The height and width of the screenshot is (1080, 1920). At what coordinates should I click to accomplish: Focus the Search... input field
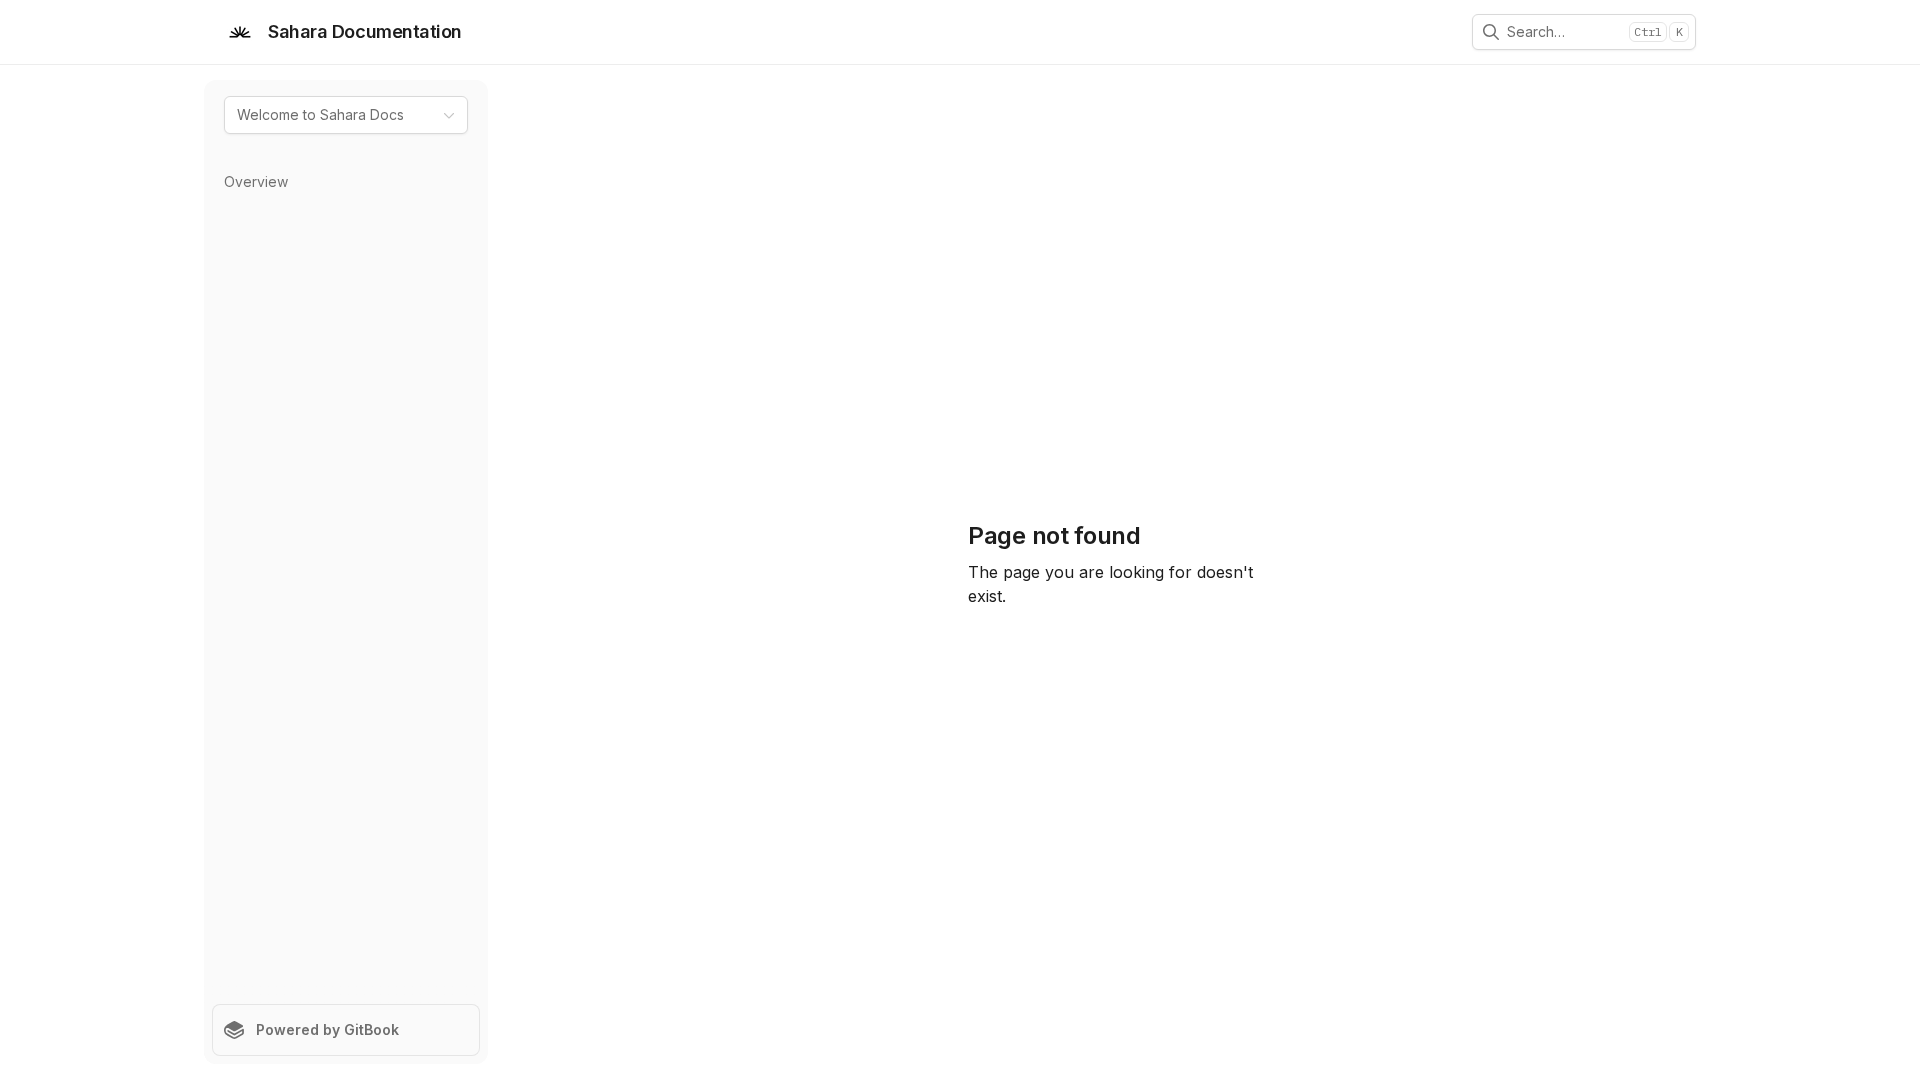click(x=1590, y=32)
